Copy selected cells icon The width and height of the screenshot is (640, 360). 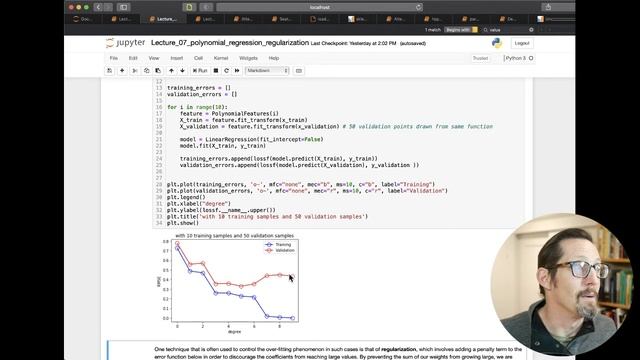(x=147, y=71)
